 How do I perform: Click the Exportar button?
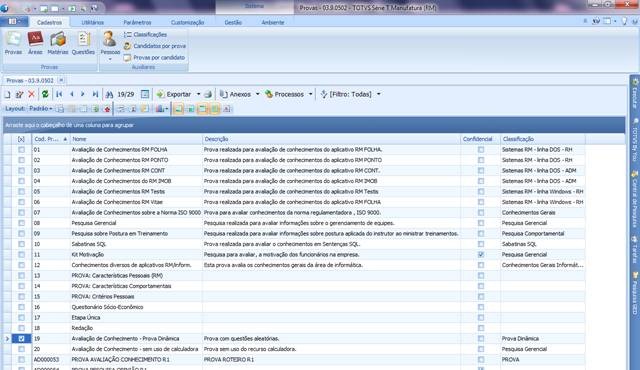point(174,94)
